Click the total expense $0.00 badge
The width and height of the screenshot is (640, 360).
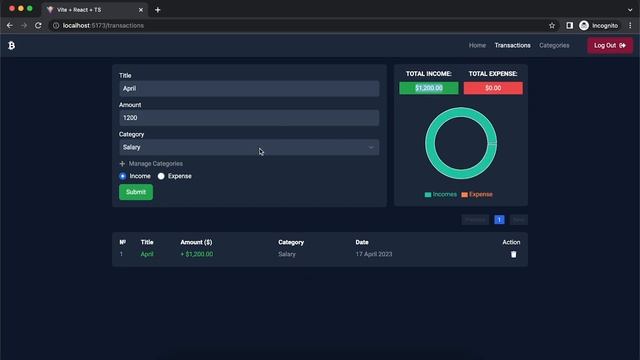point(493,88)
